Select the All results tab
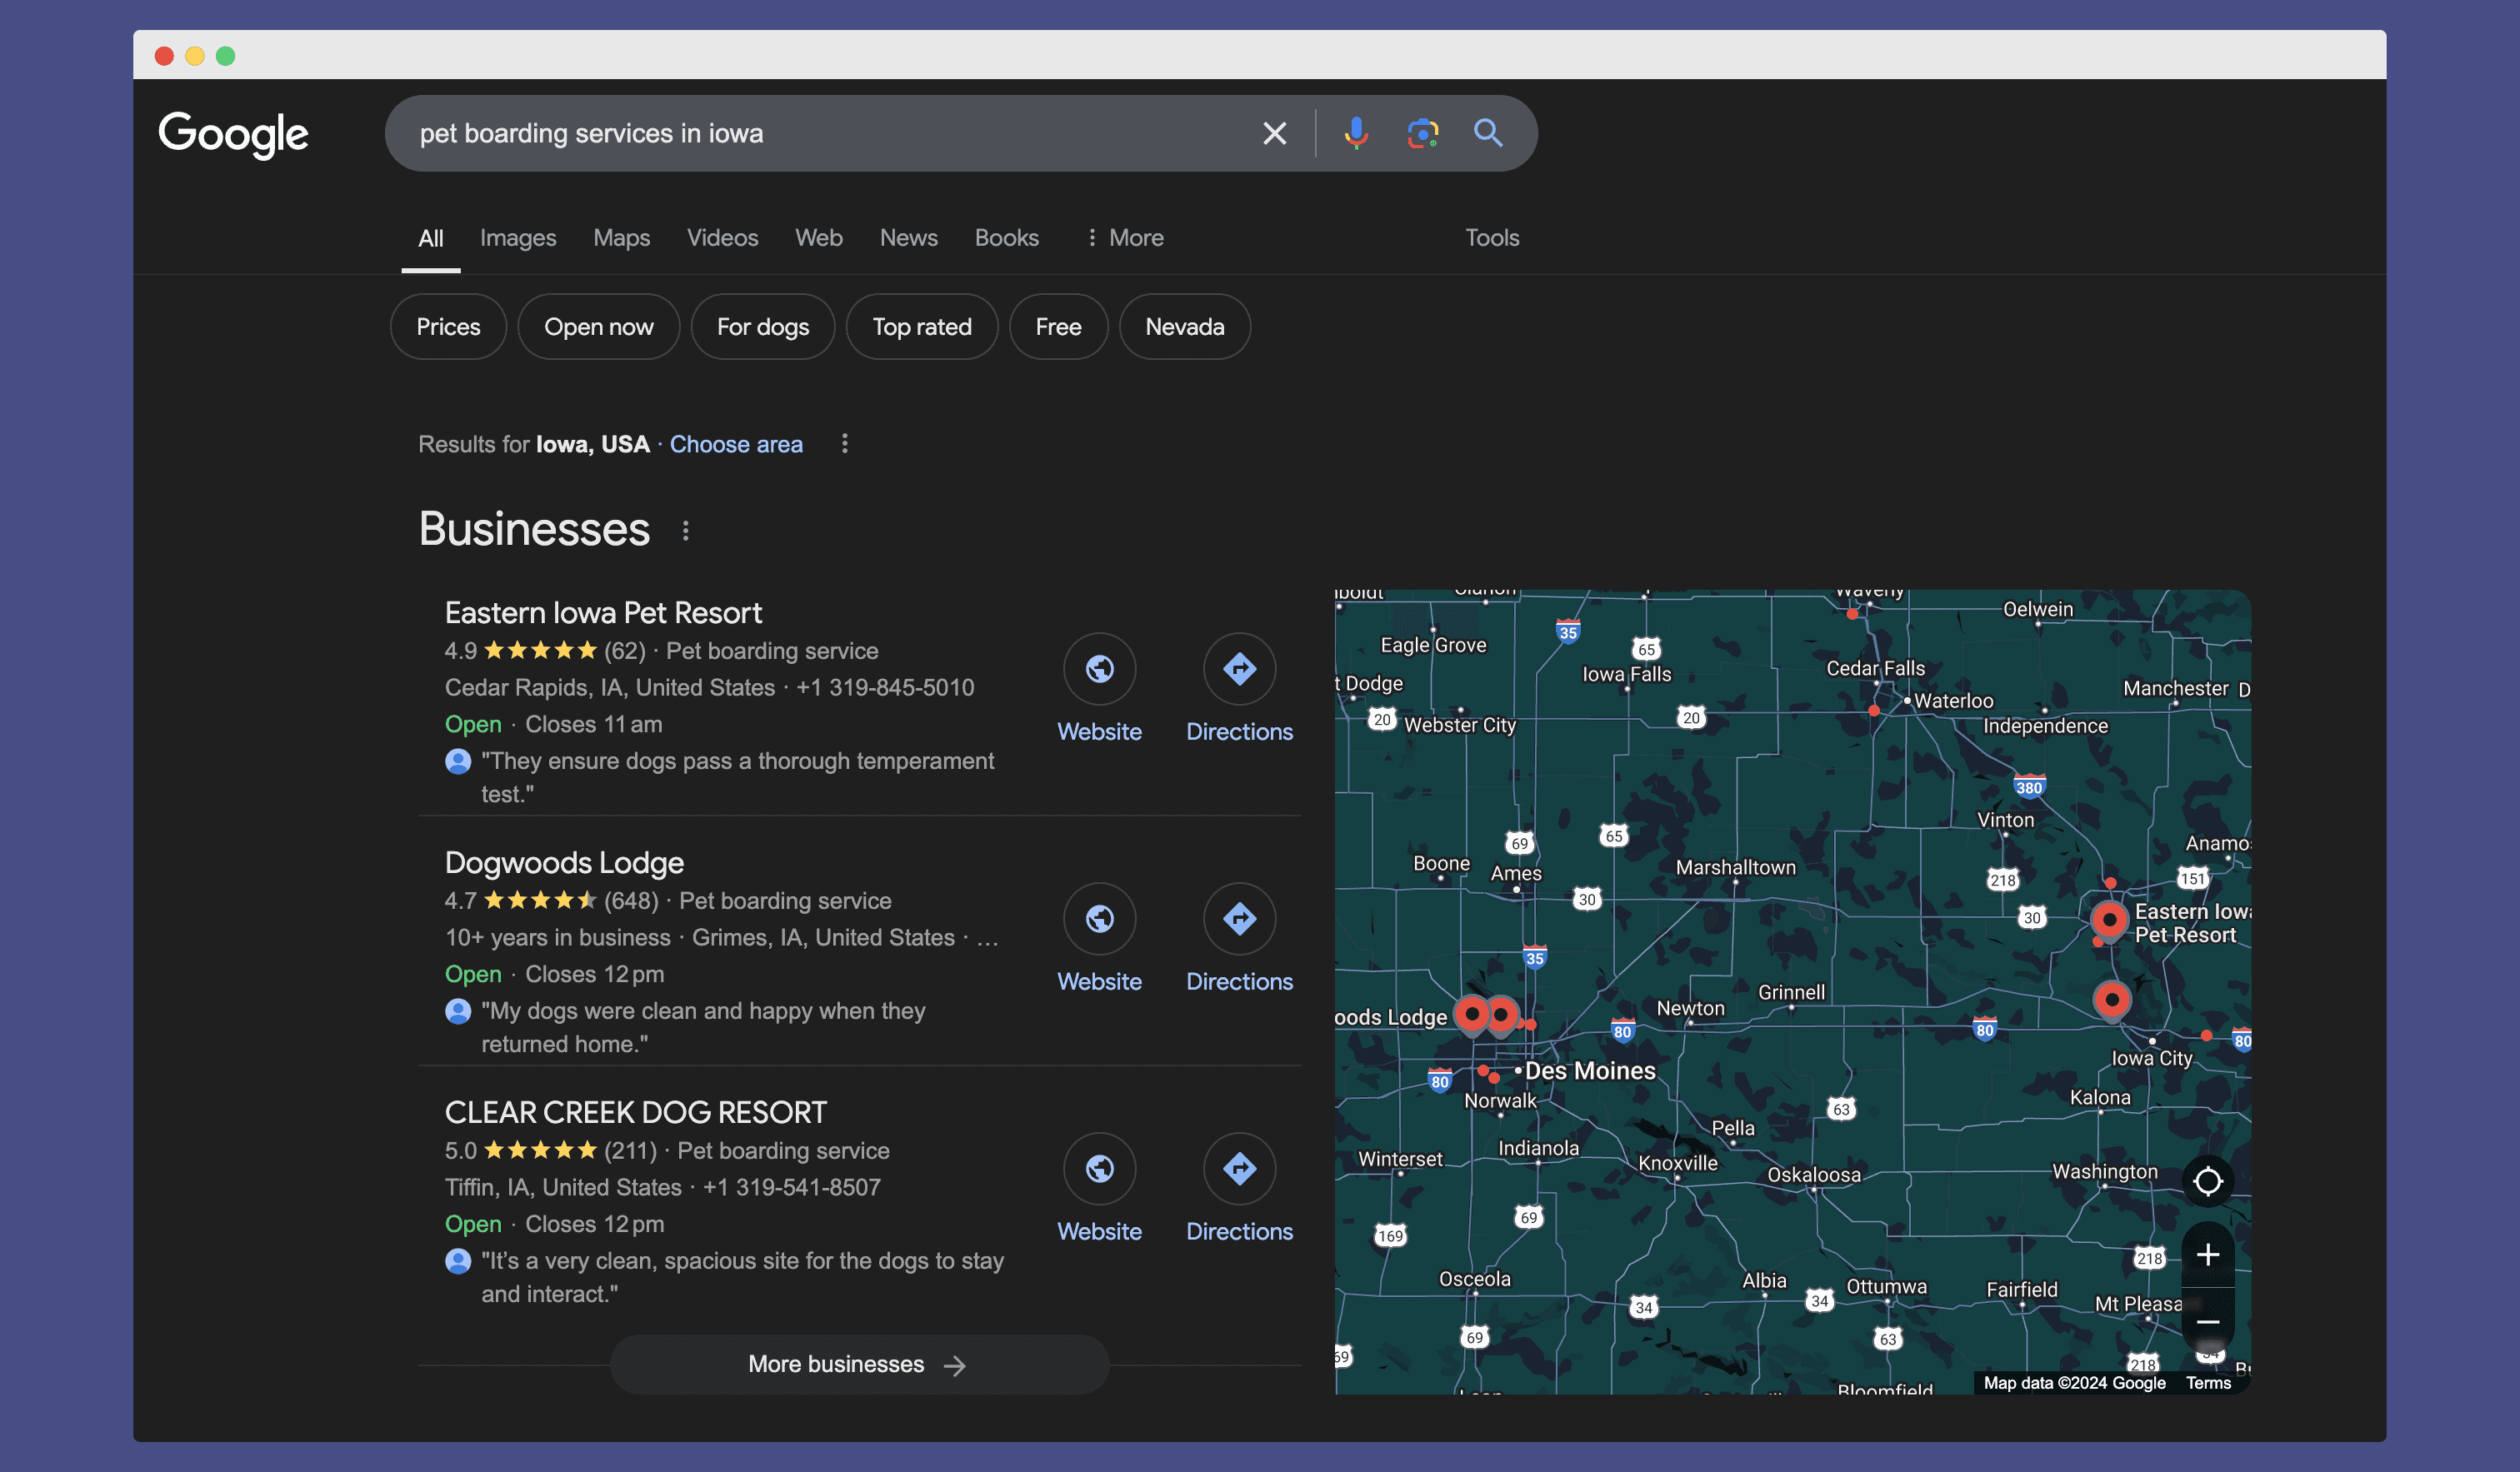2520x1472 pixels. (x=431, y=238)
